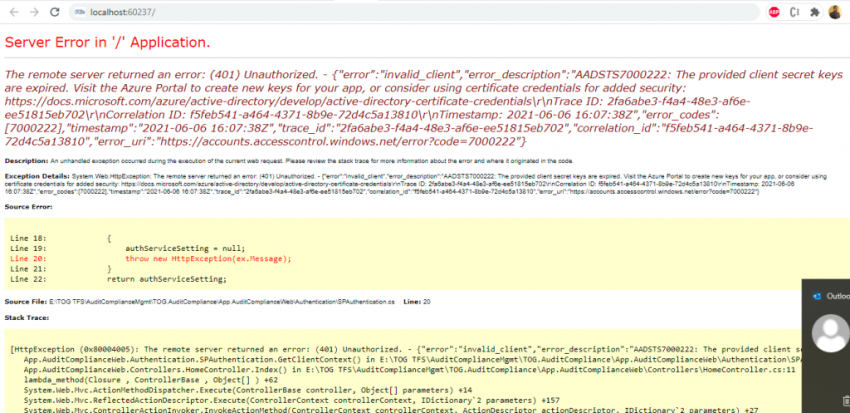Click the 'authServiceSetting = null;' code line
This screenshot has width=850, height=413.
click(185, 248)
